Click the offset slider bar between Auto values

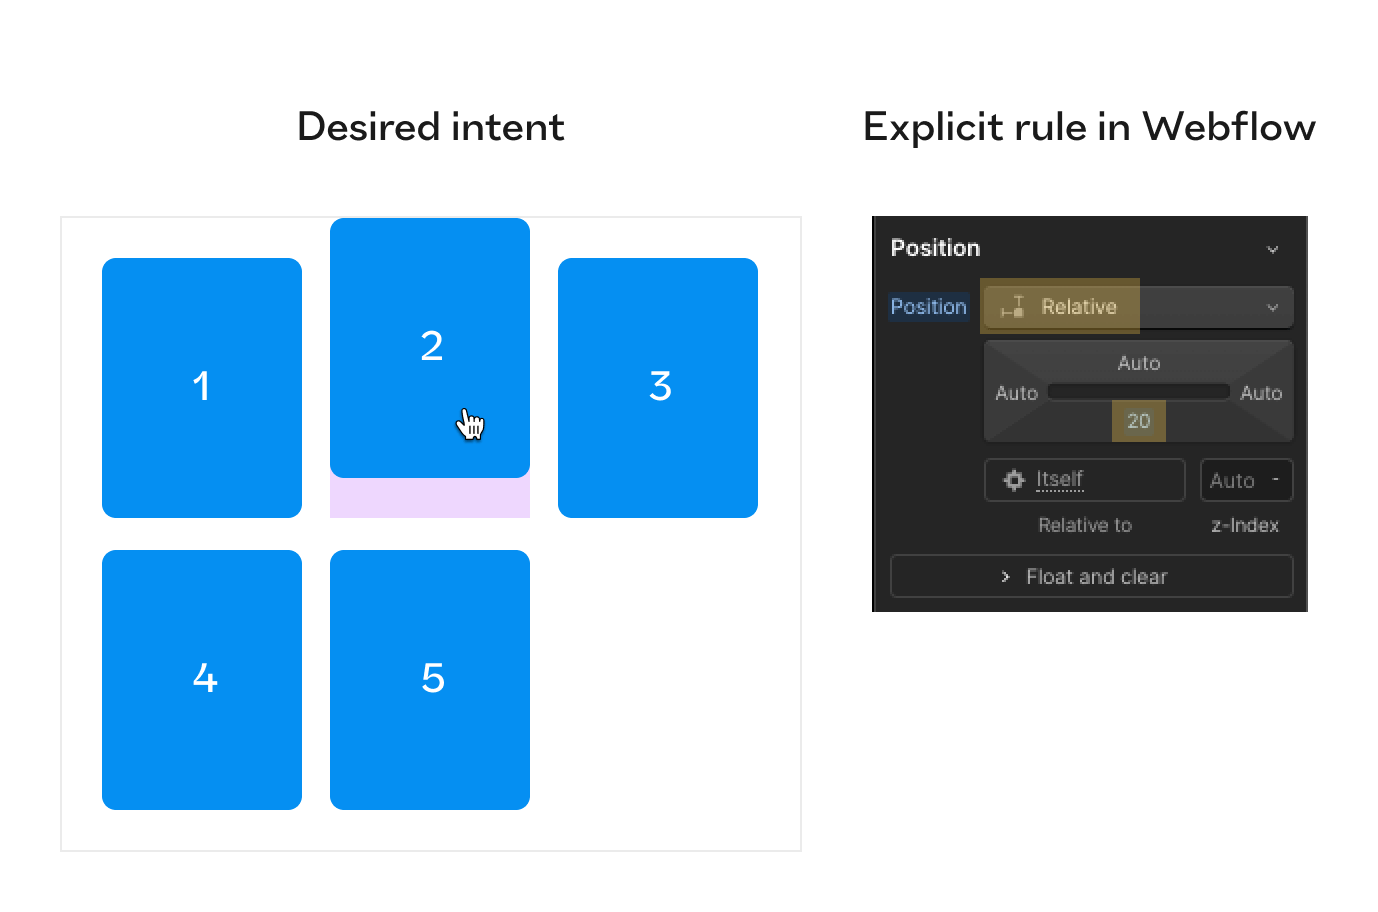[x=1138, y=391]
